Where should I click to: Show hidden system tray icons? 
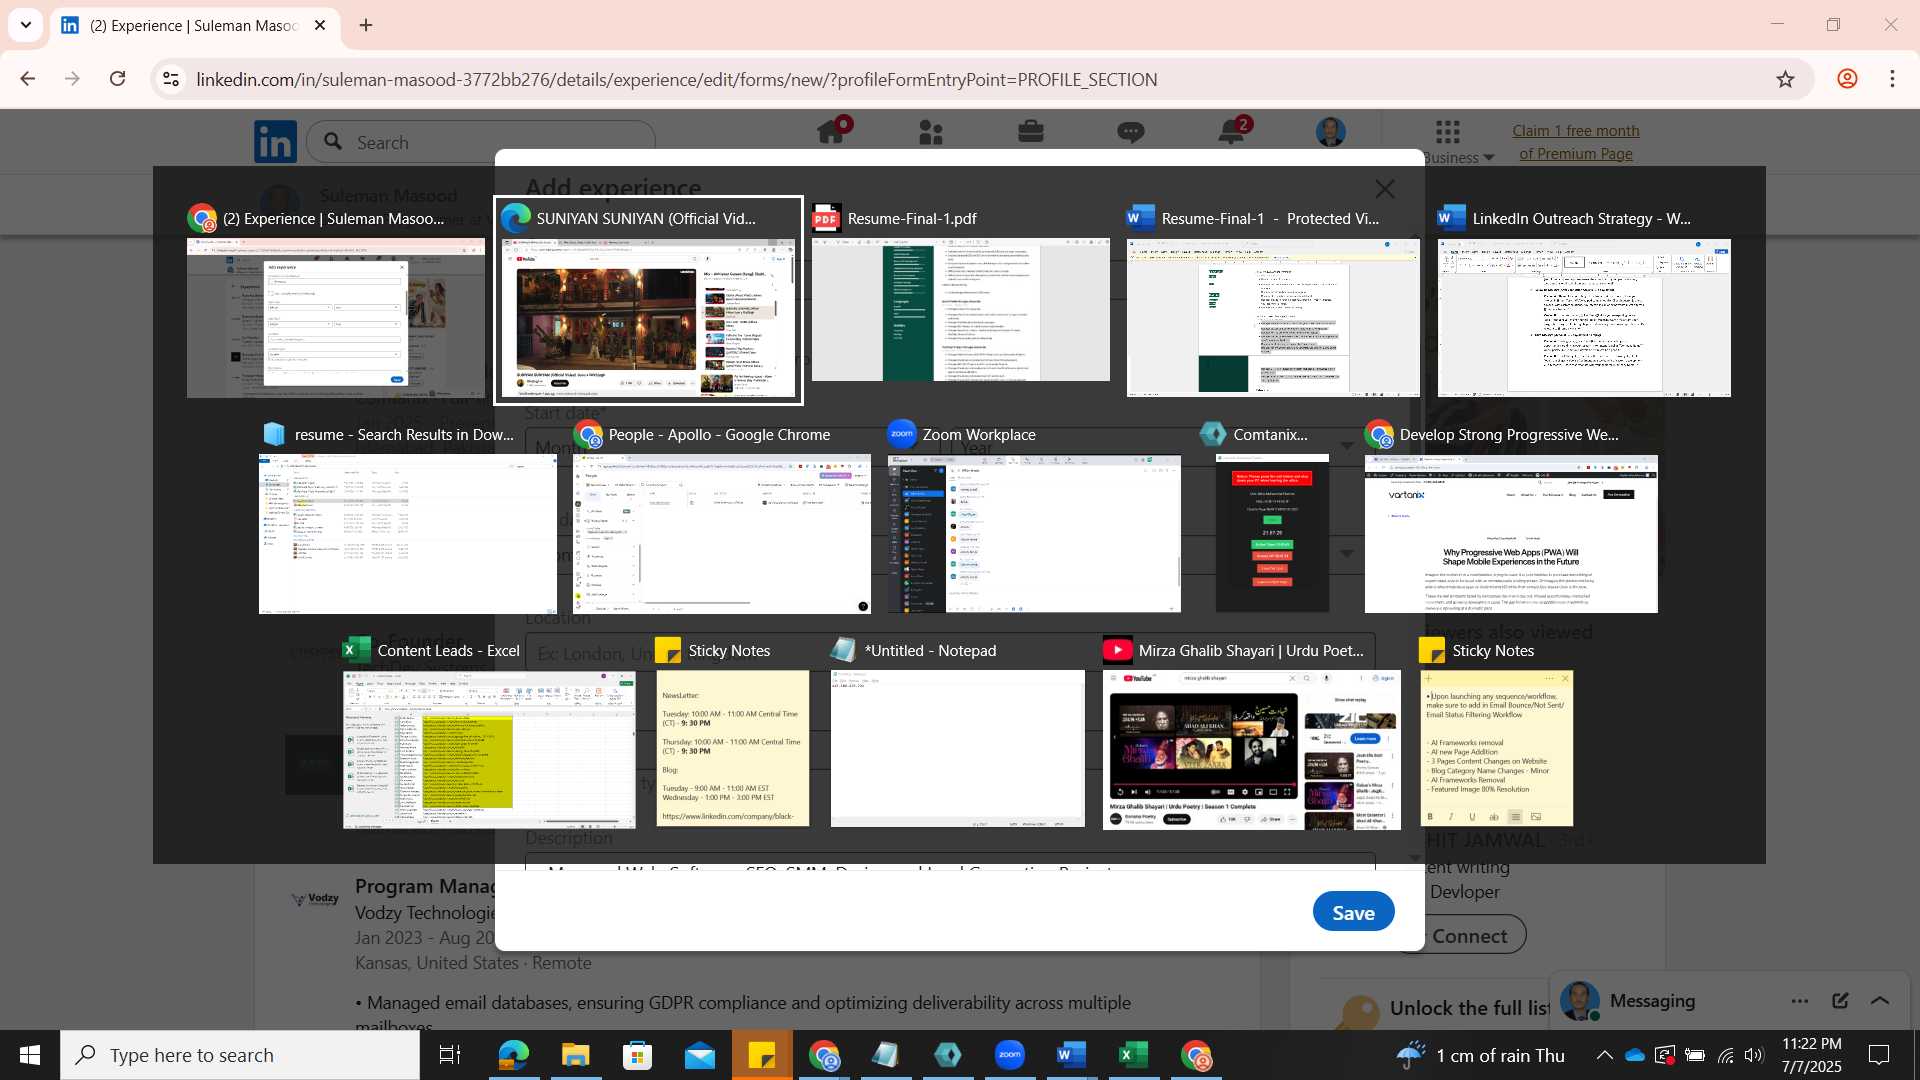[x=1604, y=1055]
